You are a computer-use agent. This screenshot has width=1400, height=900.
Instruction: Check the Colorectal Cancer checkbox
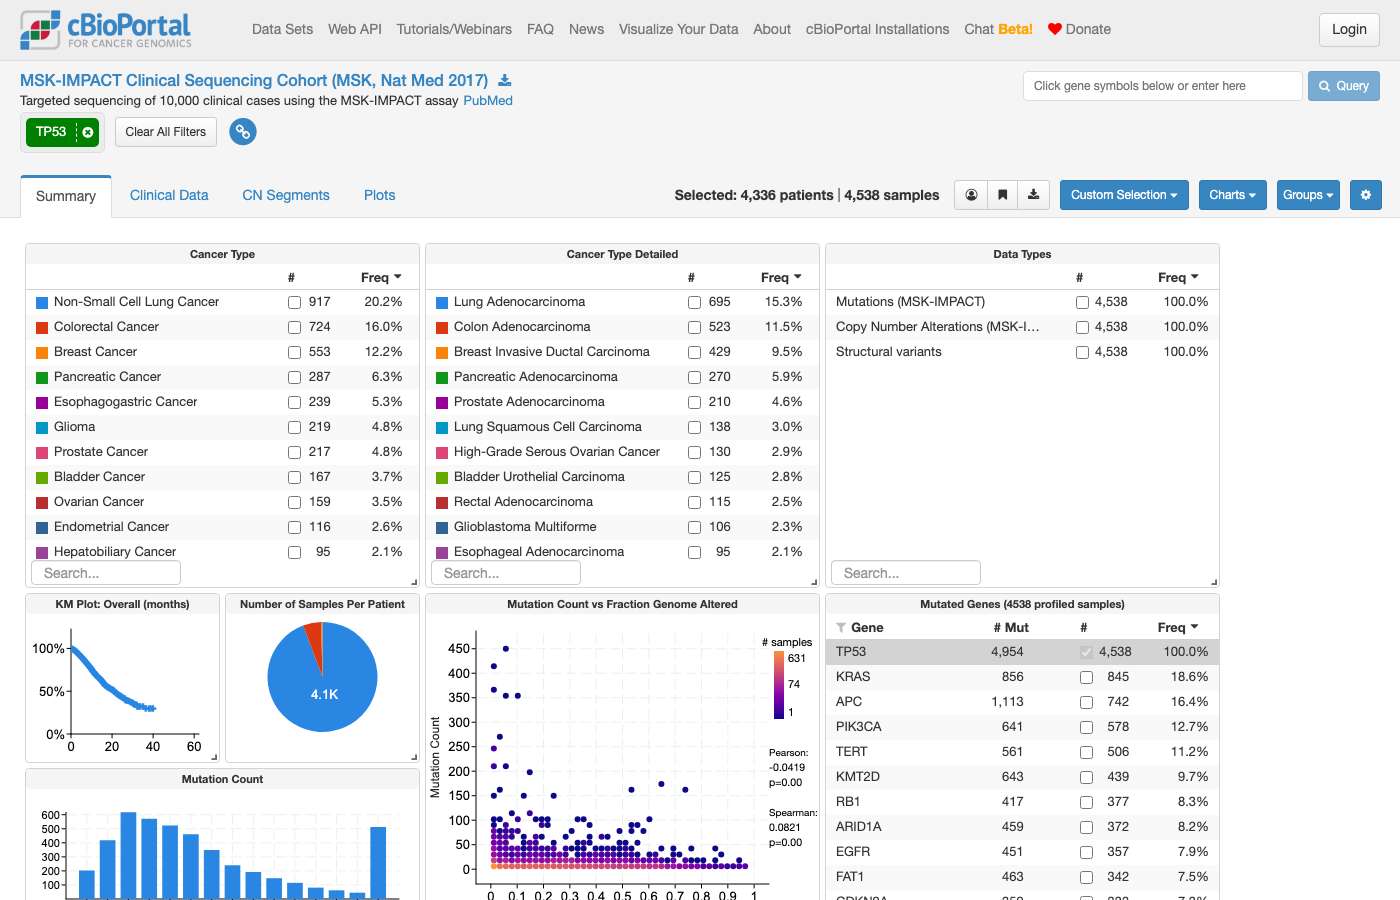pyautogui.click(x=294, y=327)
